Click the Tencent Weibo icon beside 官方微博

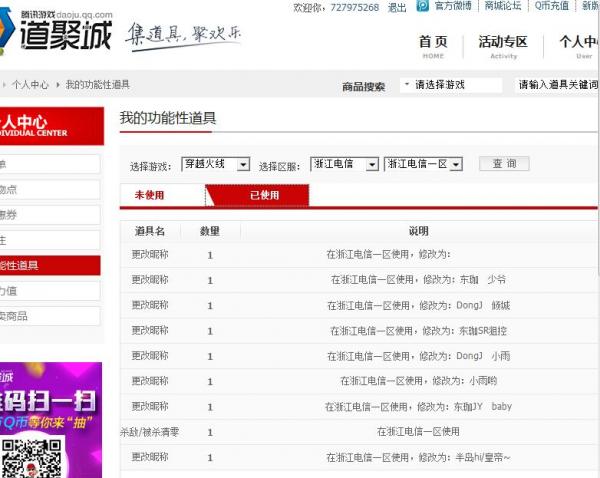click(x=422, y=6)
